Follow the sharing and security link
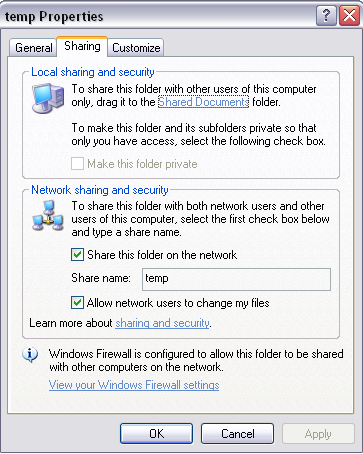Screen dimensions: 363x454 [x=163, y=323]
